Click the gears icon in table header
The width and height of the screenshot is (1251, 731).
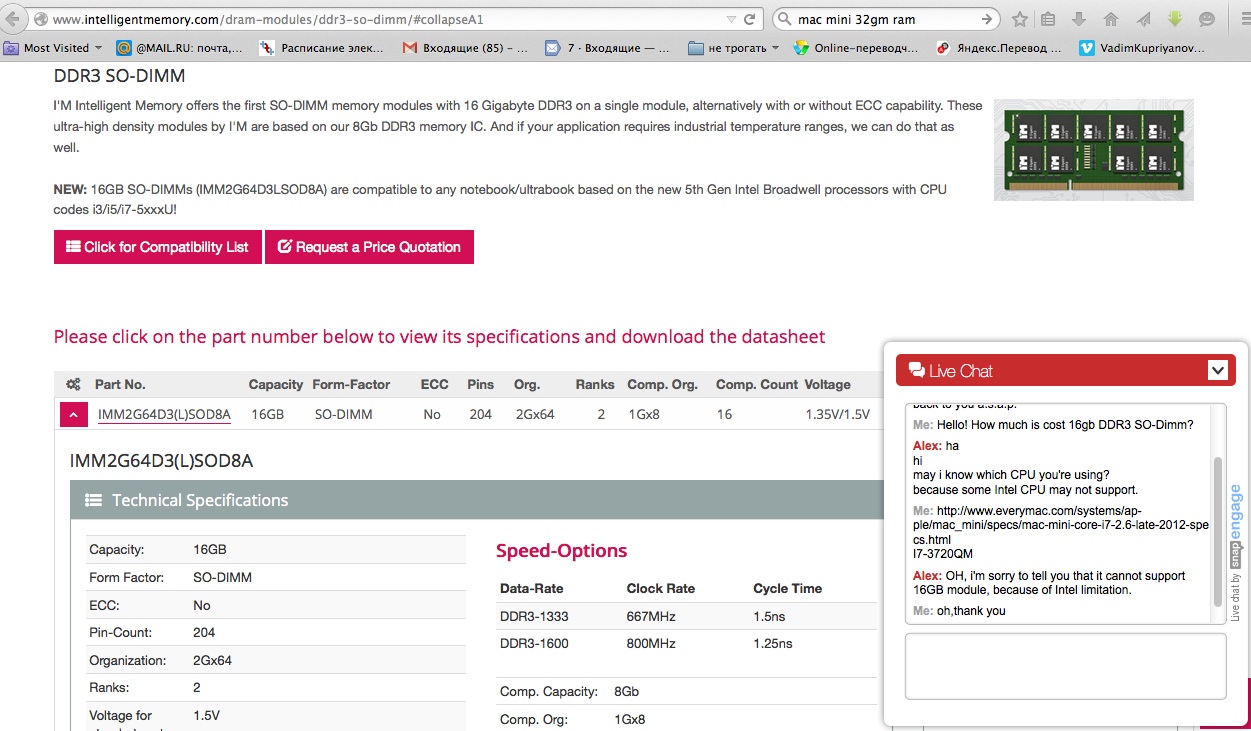73,385
